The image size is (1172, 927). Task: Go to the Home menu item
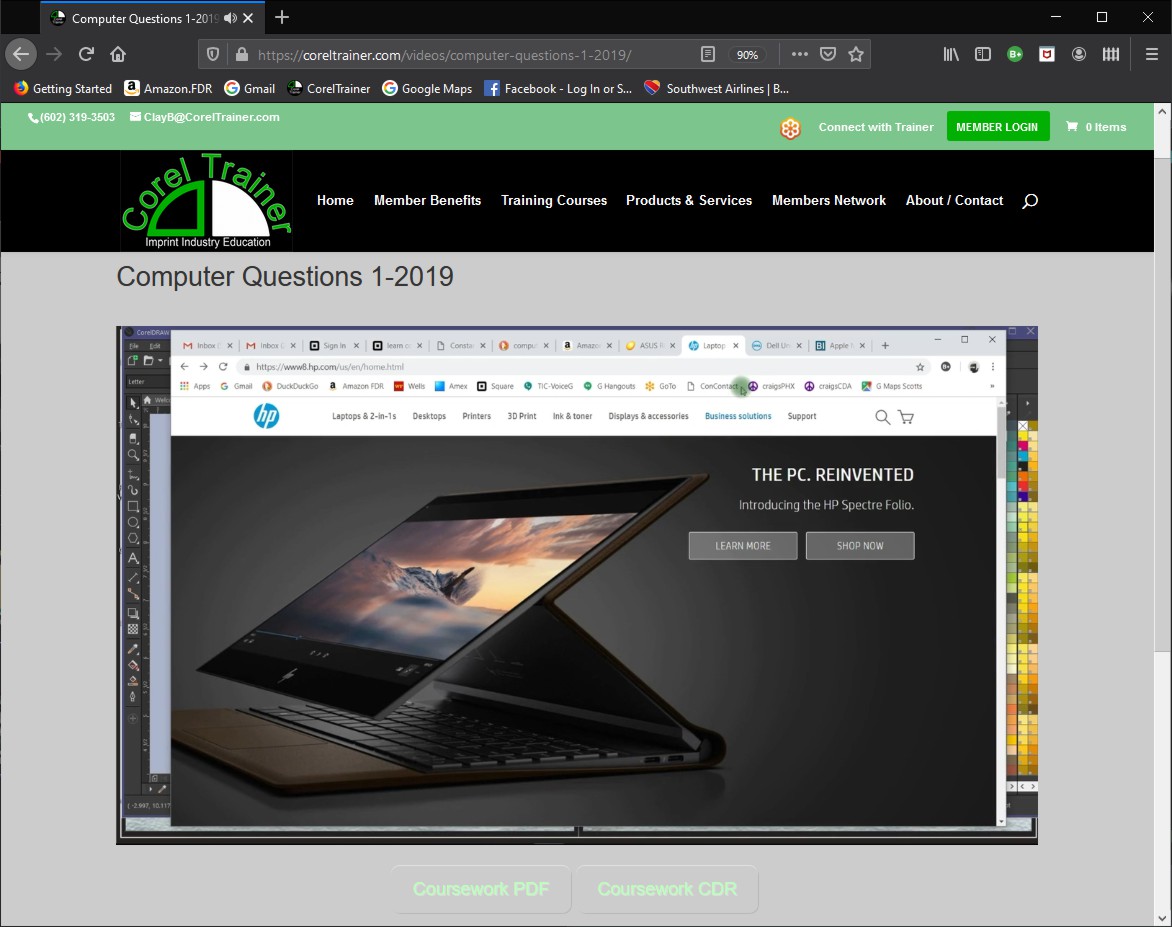335,200
